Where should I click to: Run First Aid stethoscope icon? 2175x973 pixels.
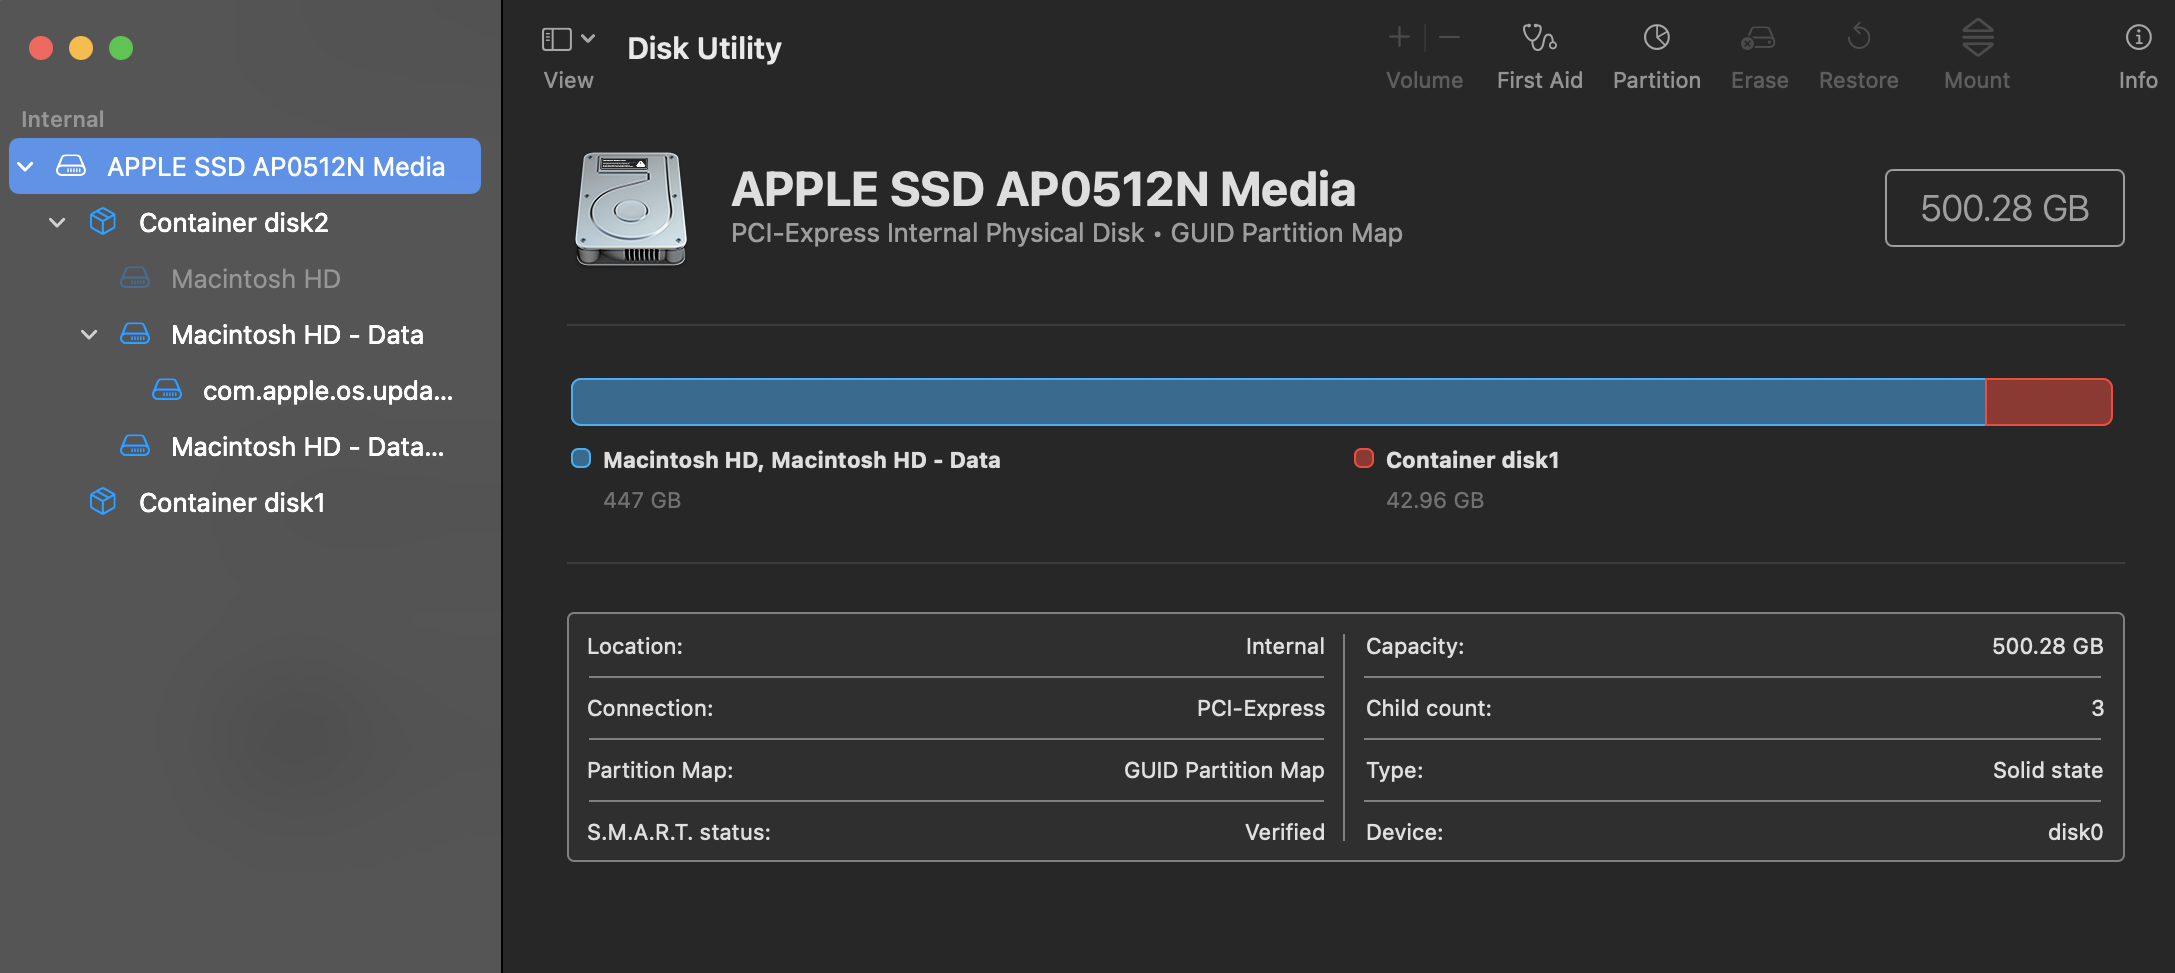pos(1539,39)
